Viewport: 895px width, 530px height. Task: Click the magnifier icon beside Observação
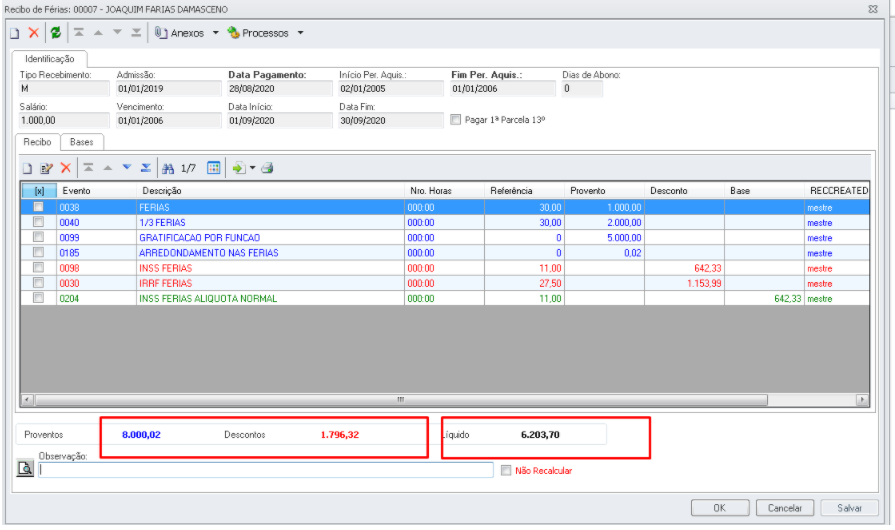coord(25,469)
